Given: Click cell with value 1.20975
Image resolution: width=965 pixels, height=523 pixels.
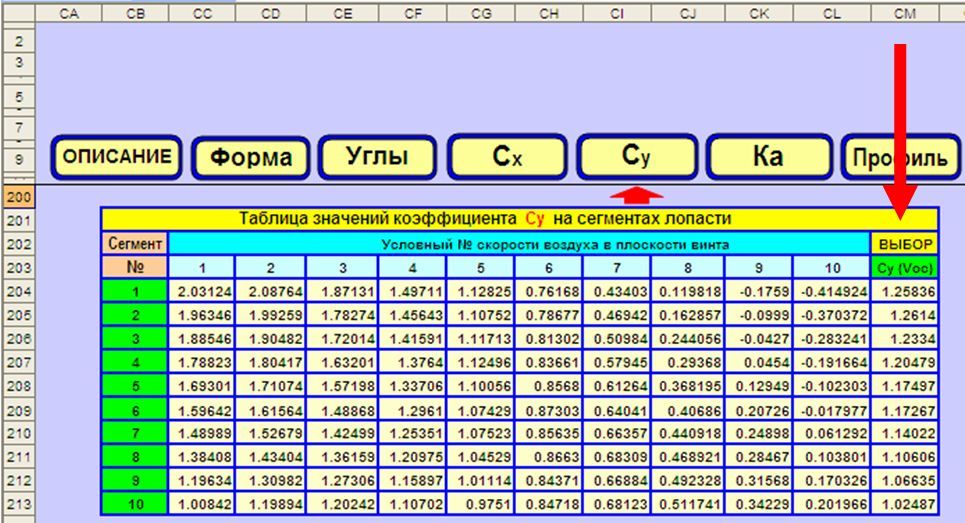Looking at the screenshot, I should 413,457.
